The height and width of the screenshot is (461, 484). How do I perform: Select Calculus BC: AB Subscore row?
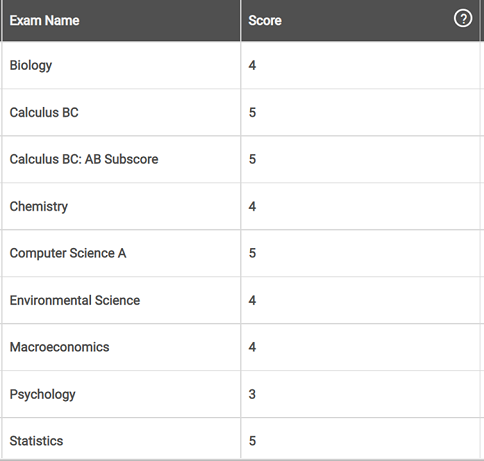pos(241,159)
